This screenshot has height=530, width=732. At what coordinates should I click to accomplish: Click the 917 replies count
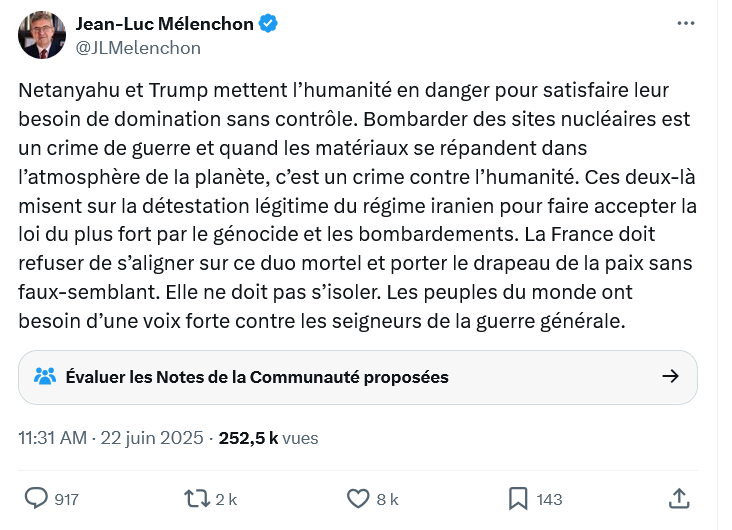click(67, 499)
